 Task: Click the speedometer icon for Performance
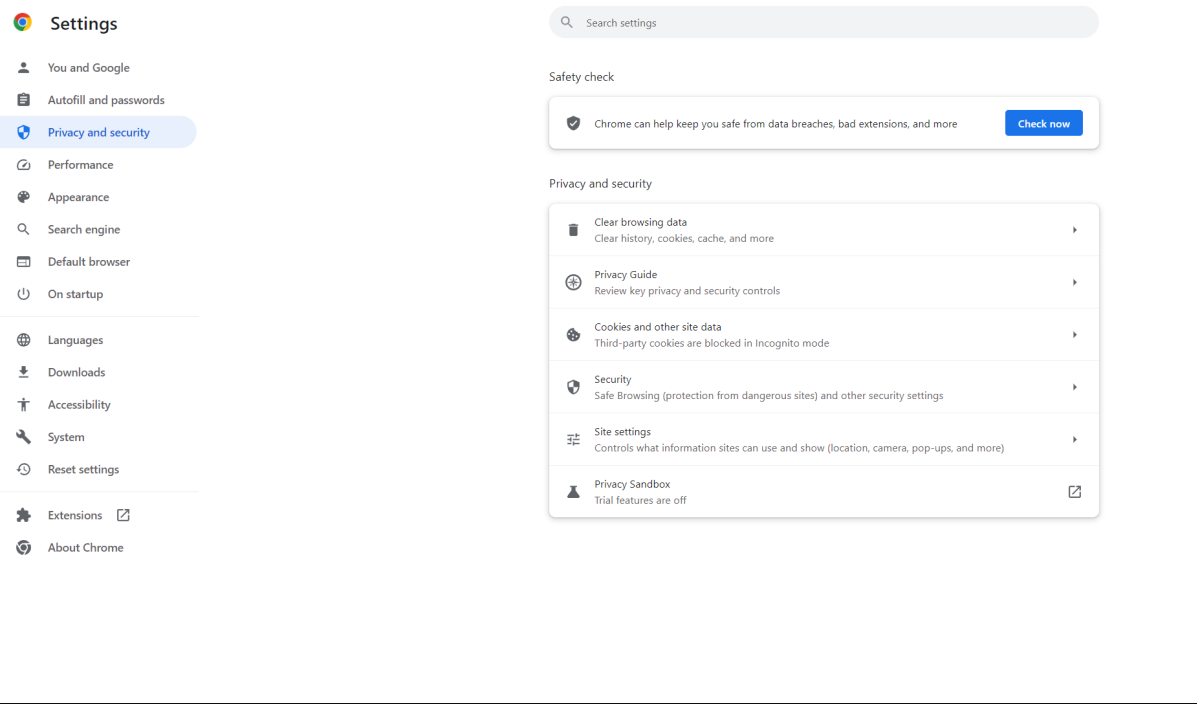24,165
